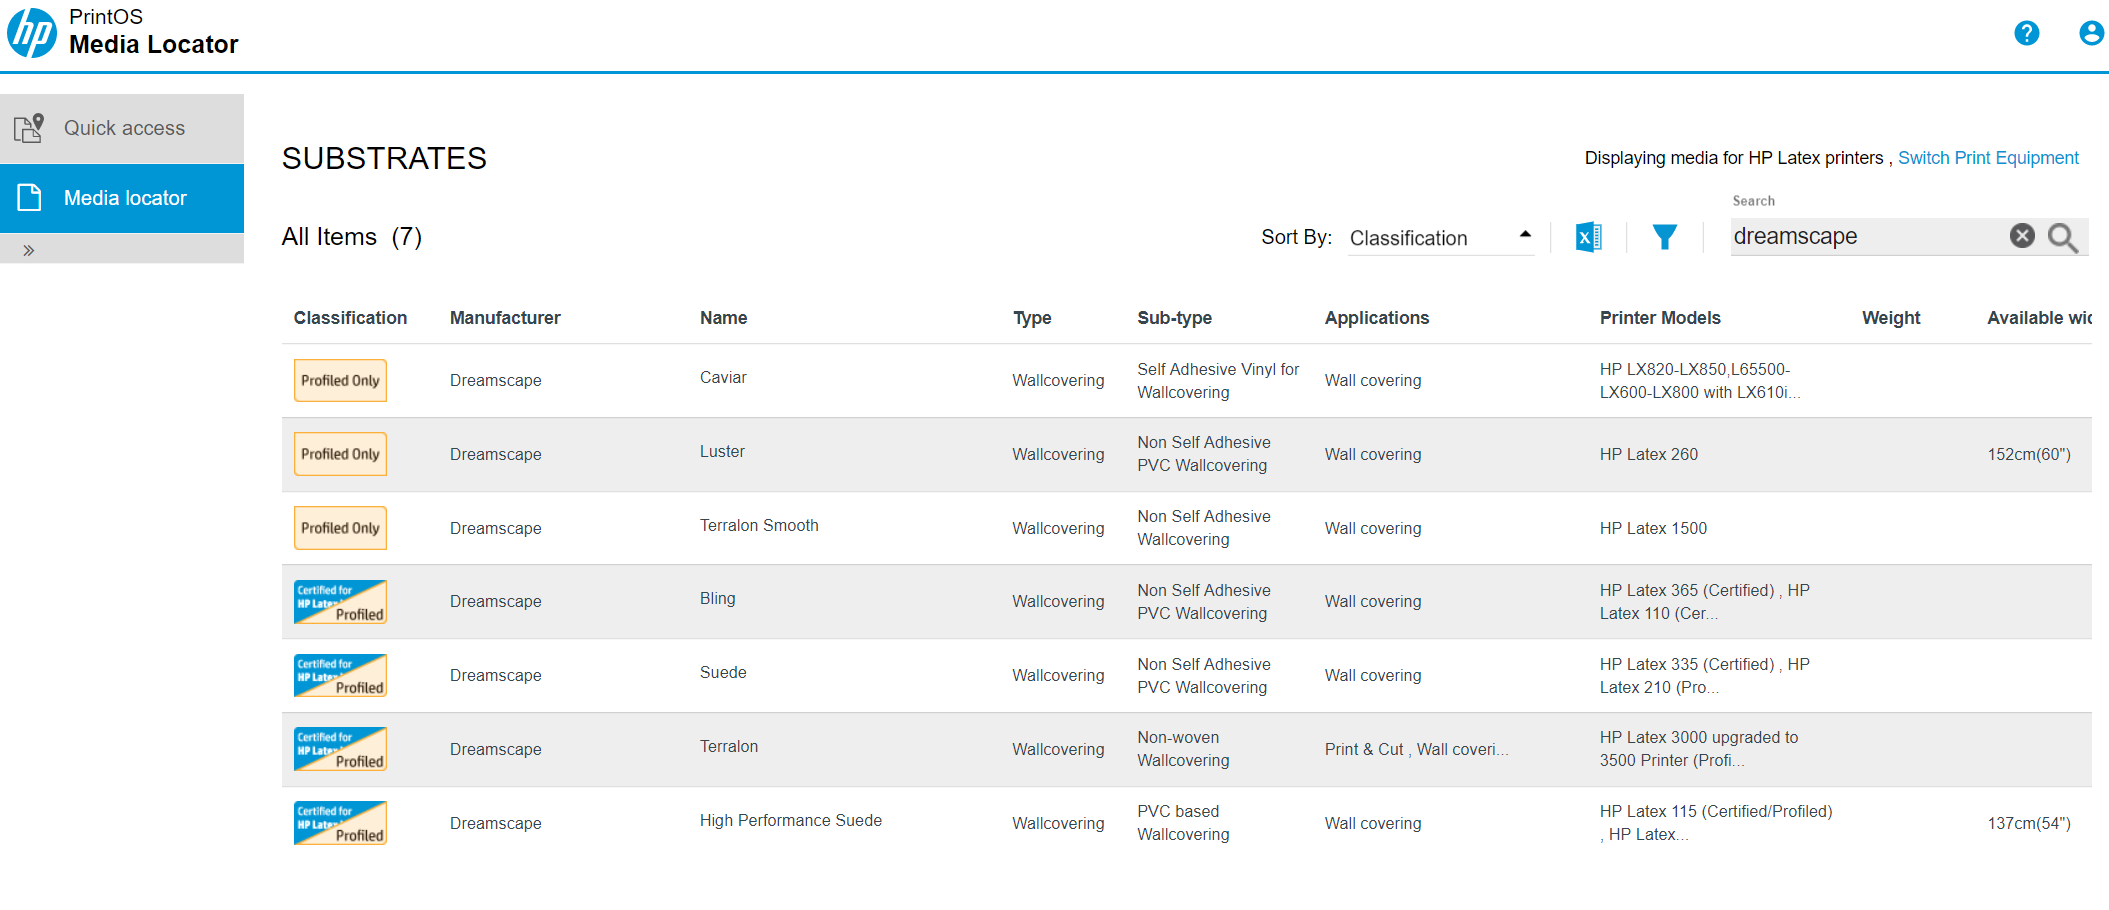
Task: Click the Sub-type column header
Action: coord(1174,318)
